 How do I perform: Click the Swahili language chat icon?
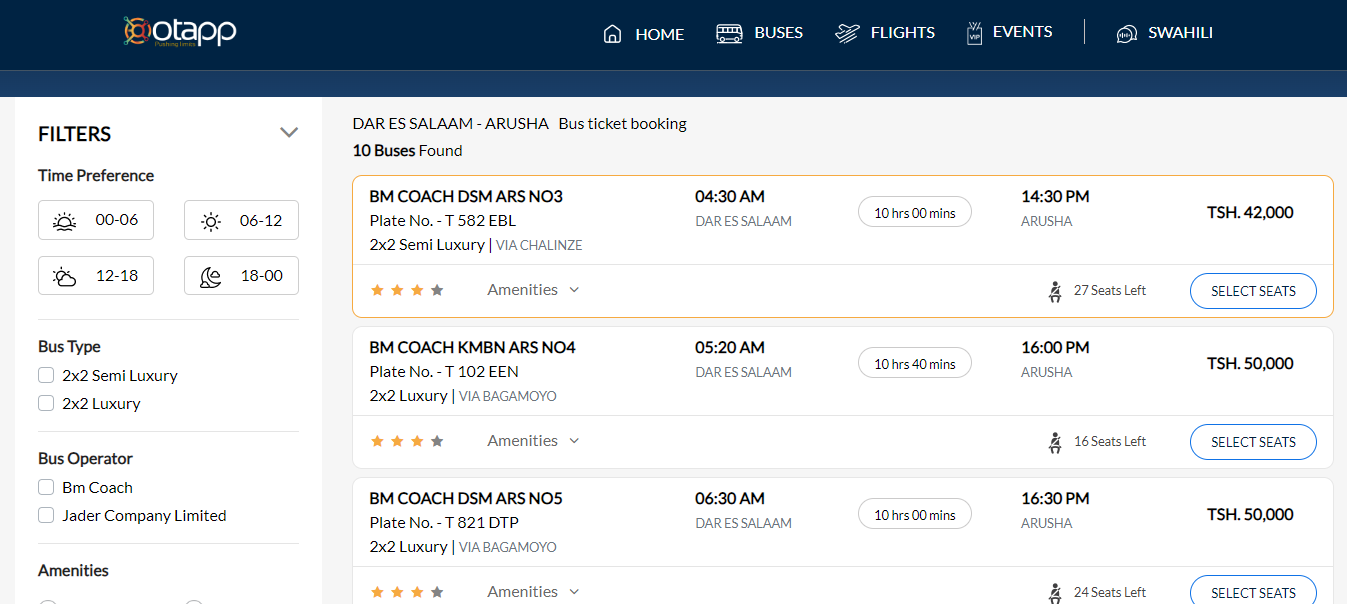click(x=1127, y=34)
